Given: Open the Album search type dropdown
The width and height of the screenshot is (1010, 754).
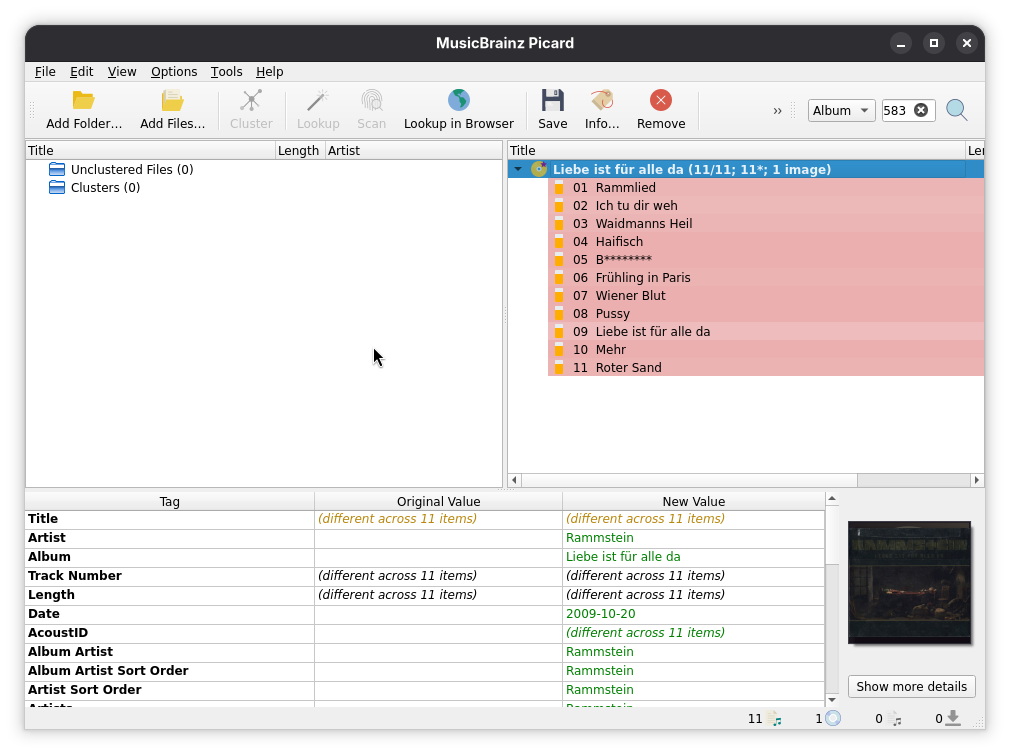Looking at the screenshot, I should (x=841, y=111).
